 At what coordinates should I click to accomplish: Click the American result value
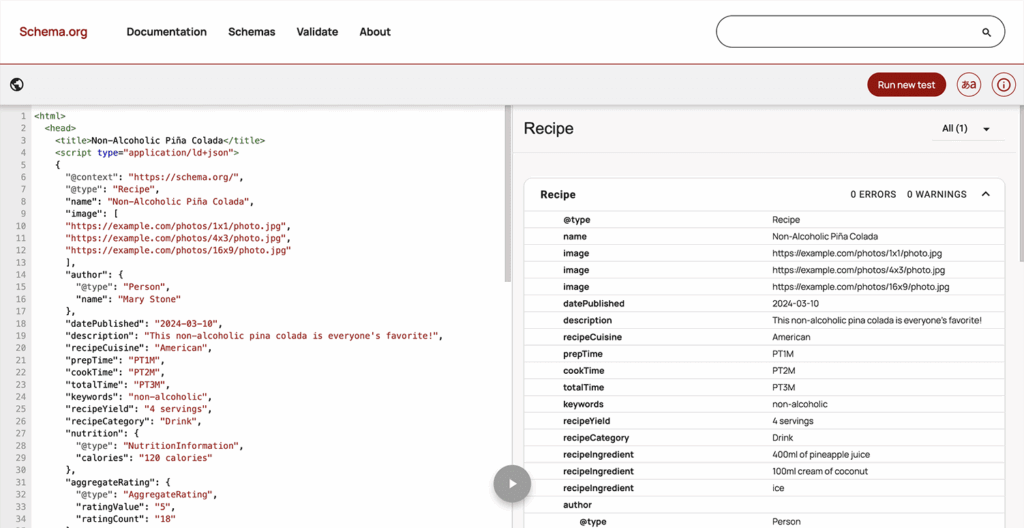pos(791,337)
